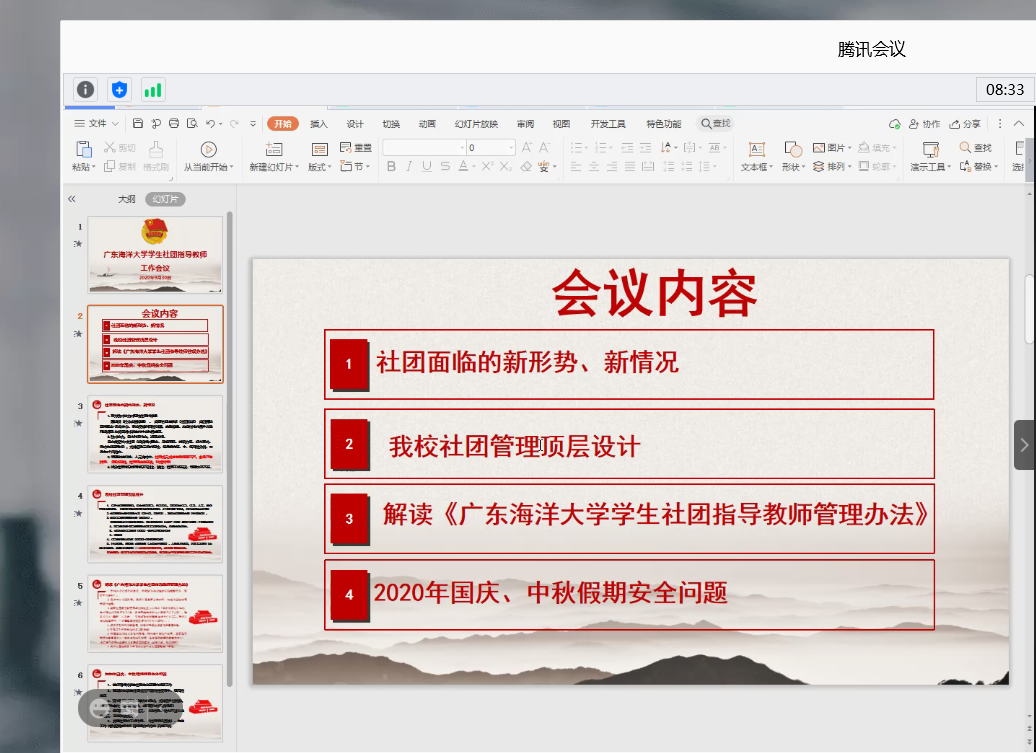Click the save icon in quick toolbar
This screenshot has height=753, width=1036.
point(137,124)
